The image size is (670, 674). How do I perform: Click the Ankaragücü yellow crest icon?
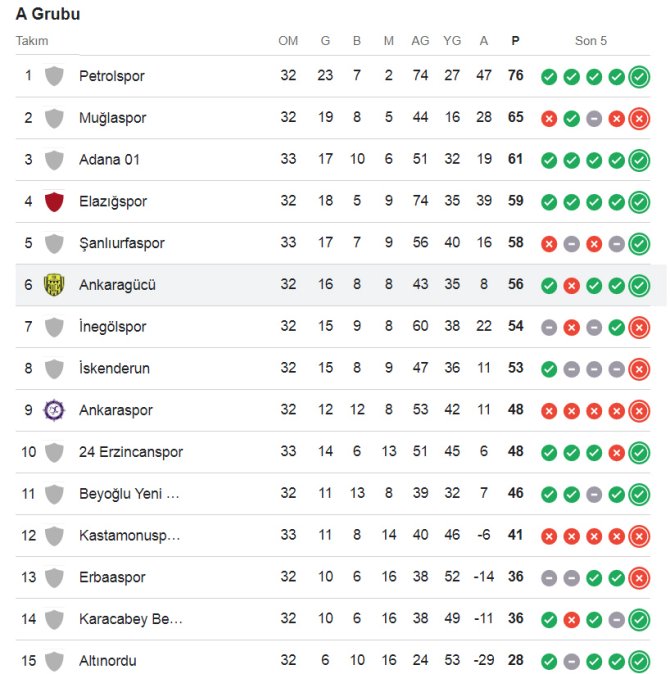click(x=54, y=285)
